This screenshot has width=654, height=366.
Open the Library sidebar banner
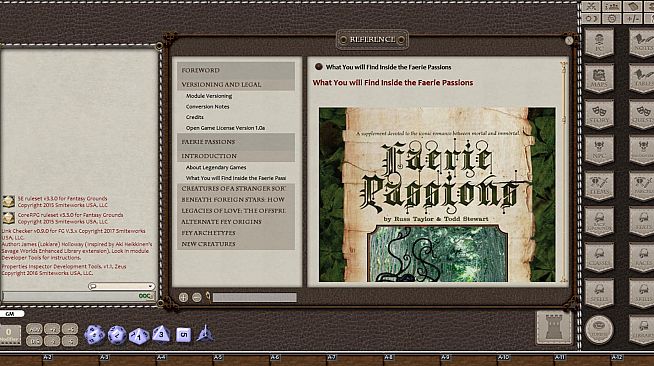click(x=642, y=329)
